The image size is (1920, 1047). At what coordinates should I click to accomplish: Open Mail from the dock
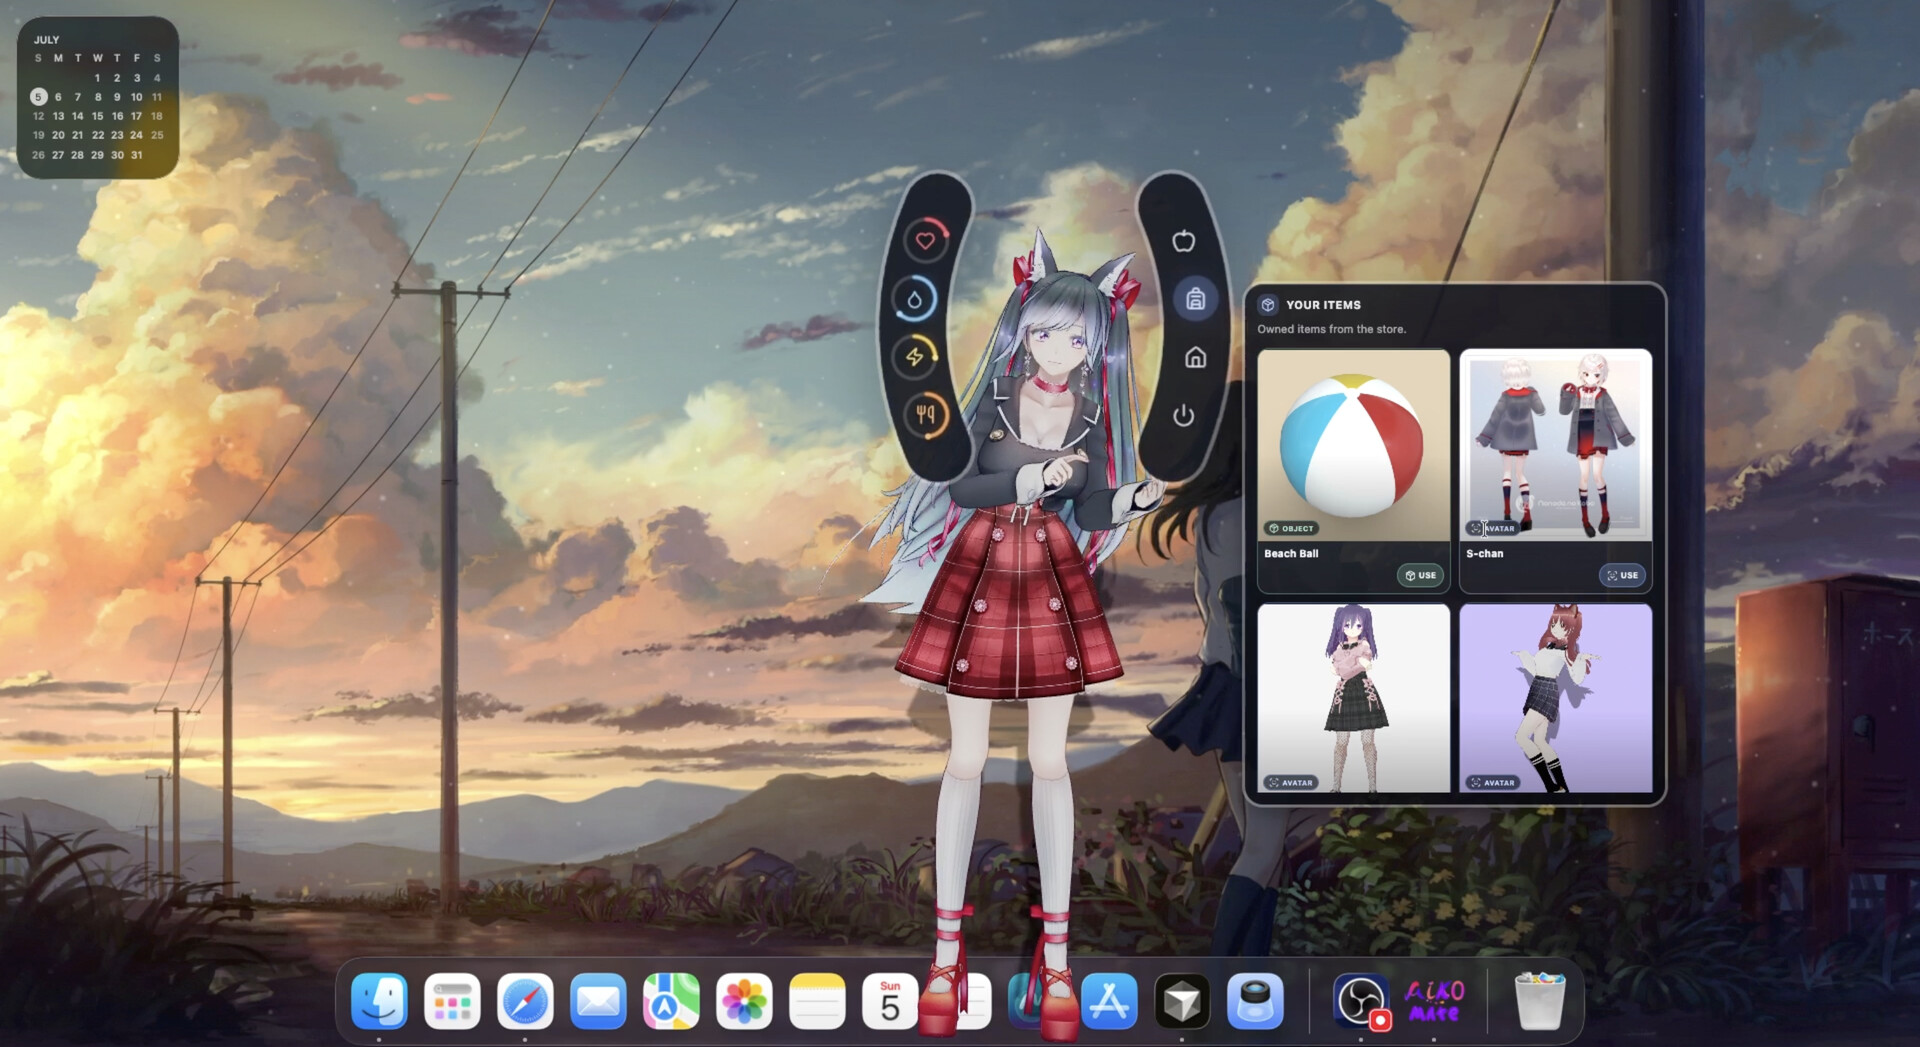click(598, 1001)
